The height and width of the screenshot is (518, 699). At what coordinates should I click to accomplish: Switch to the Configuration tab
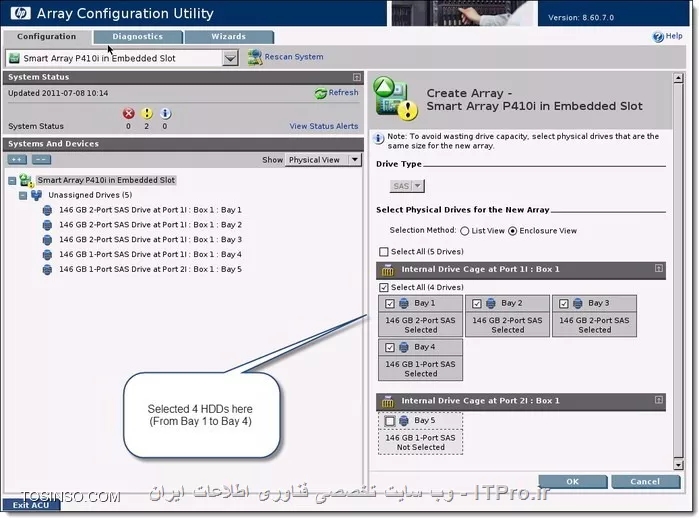point(46,37)
